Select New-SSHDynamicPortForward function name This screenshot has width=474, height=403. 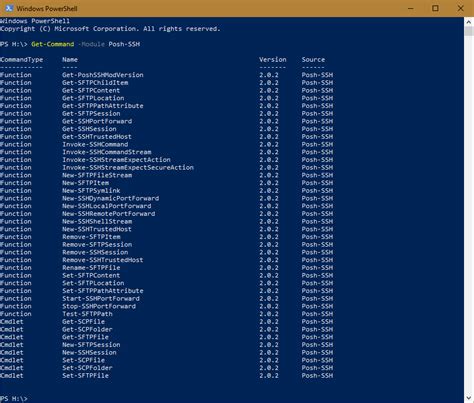tap(111, 198)
